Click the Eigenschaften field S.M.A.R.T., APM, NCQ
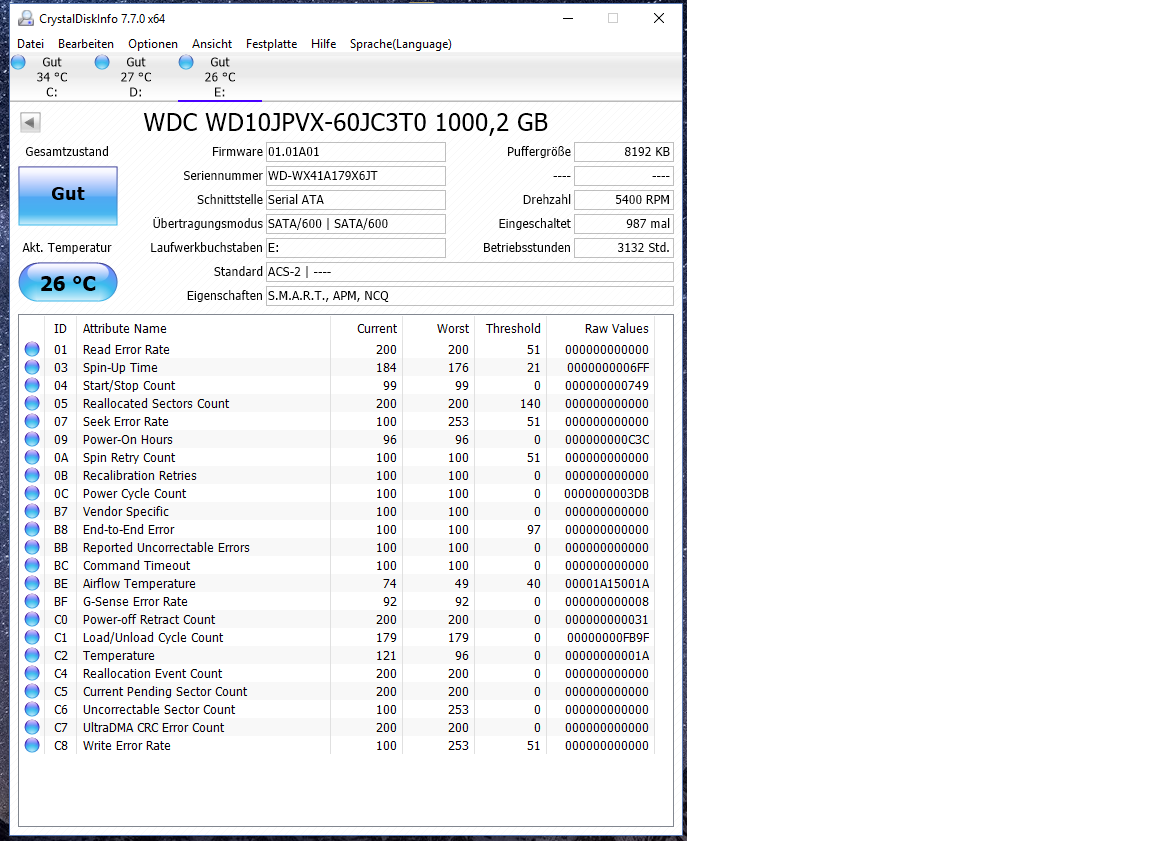 (469, 296)
